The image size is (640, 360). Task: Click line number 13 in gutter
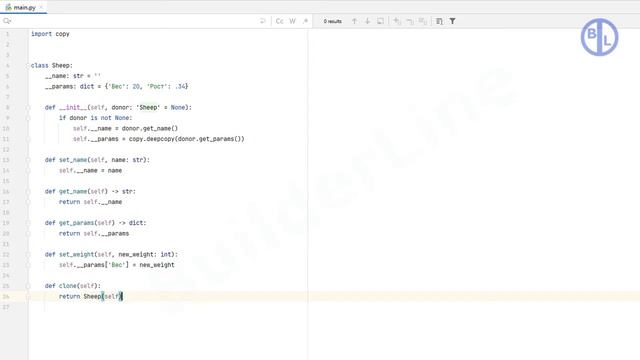coord(6,160)
